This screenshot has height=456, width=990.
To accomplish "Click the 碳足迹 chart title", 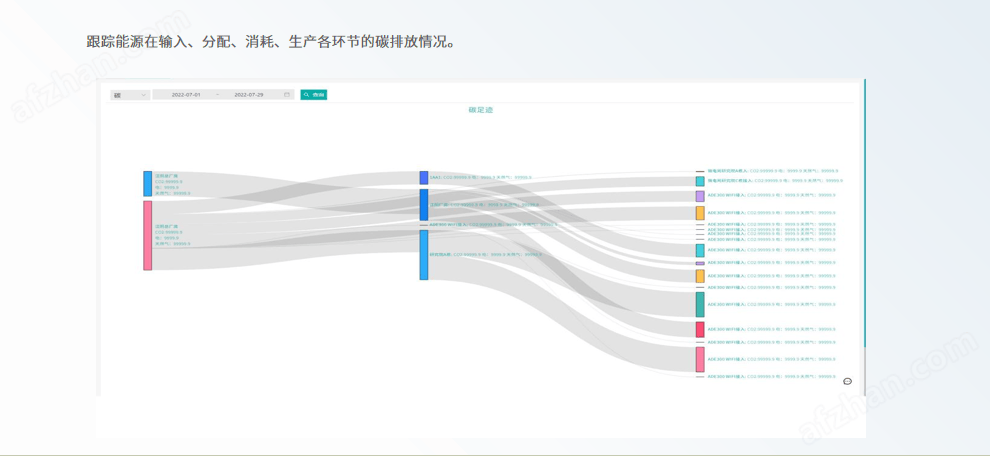I will pyautogui.click(x=480, y=110).
